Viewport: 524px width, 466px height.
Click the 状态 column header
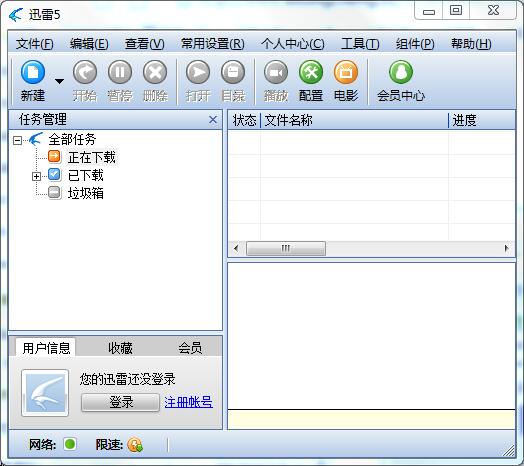(x=244, y=120)
